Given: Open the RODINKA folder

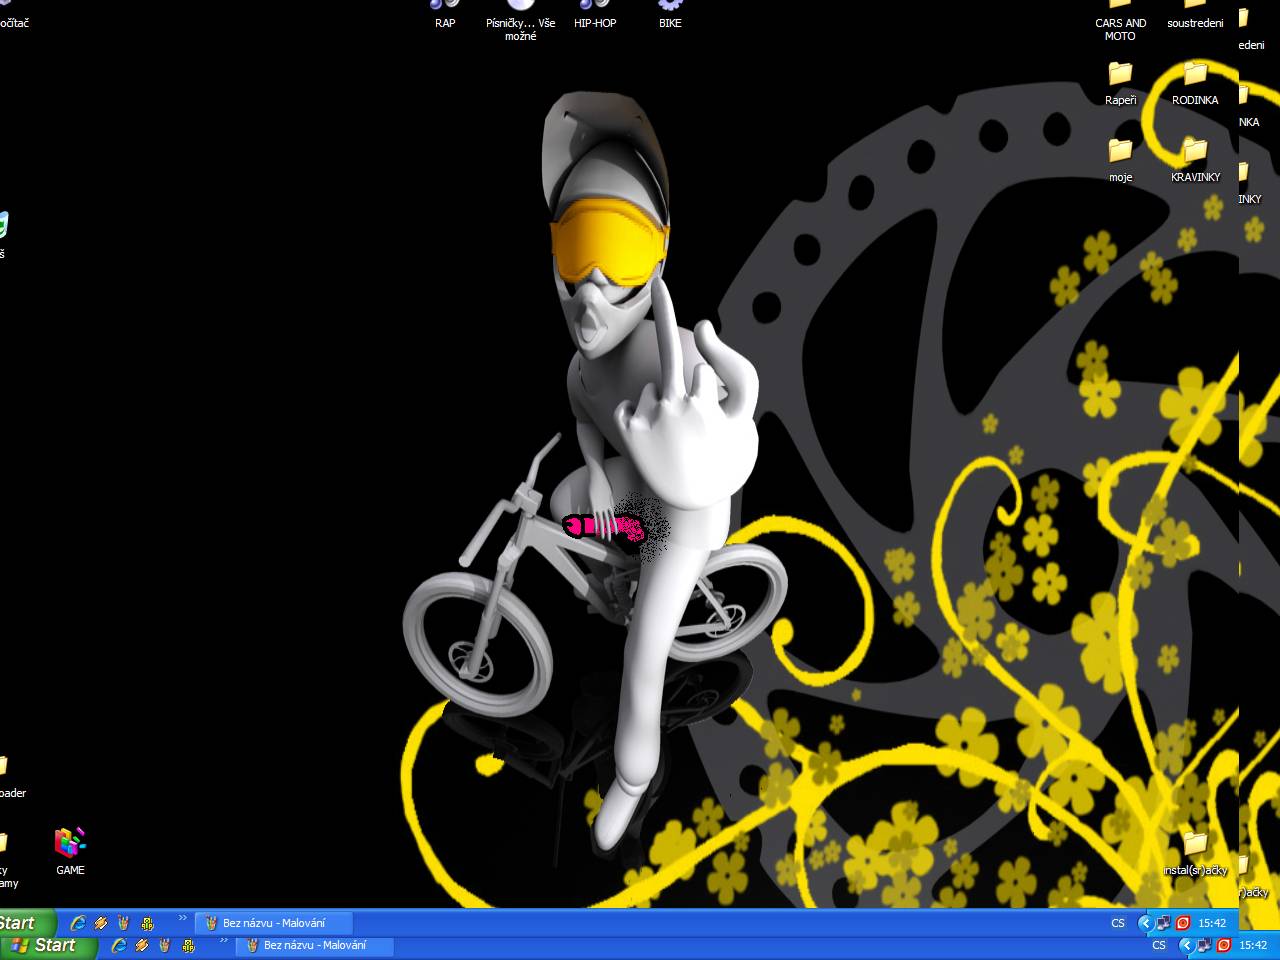Looking at the screenshot, I should (x=1195, y=78).
